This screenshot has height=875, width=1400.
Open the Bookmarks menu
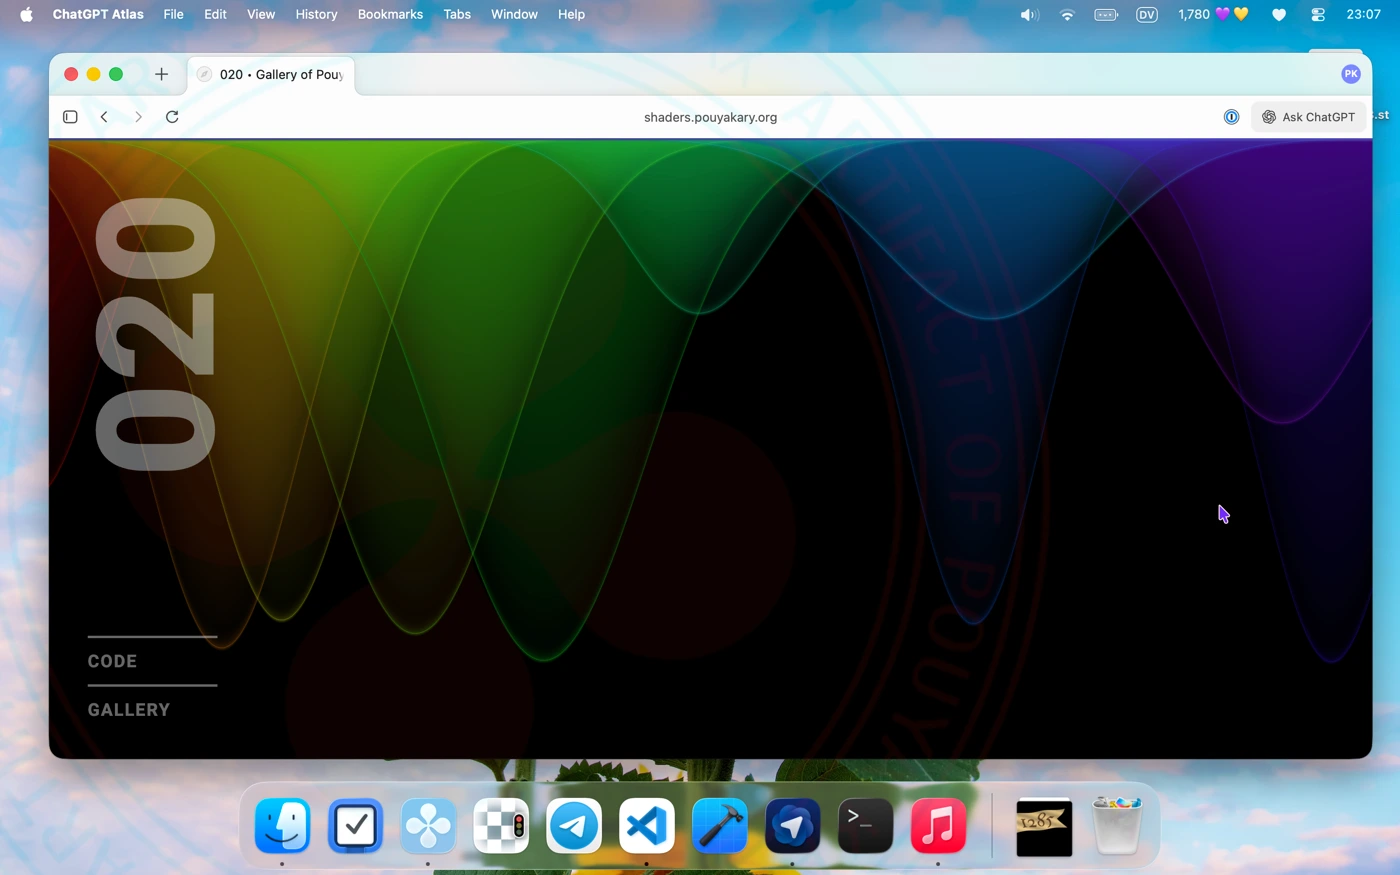point(390,14)
